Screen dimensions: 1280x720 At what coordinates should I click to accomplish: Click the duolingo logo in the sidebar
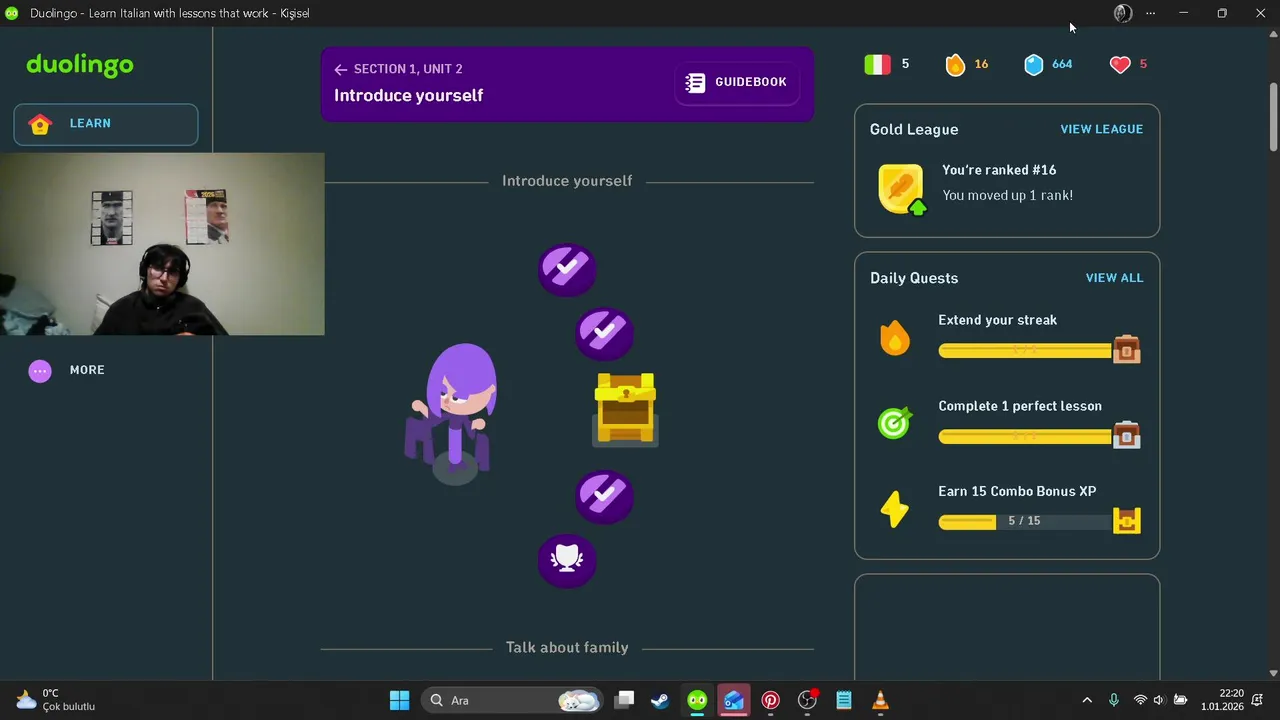point(80,65)
